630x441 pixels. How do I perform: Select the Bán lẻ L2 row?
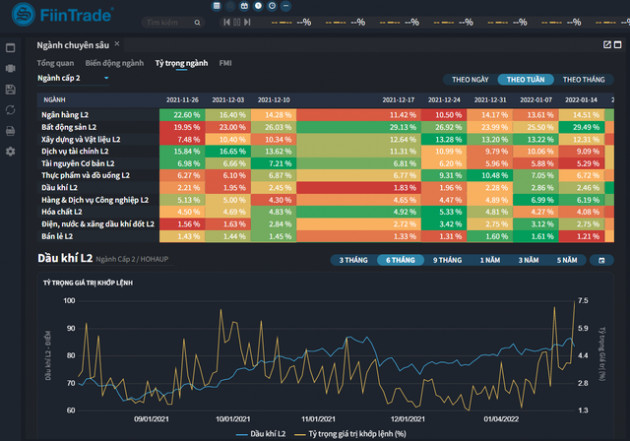click(x=325, y=236)
